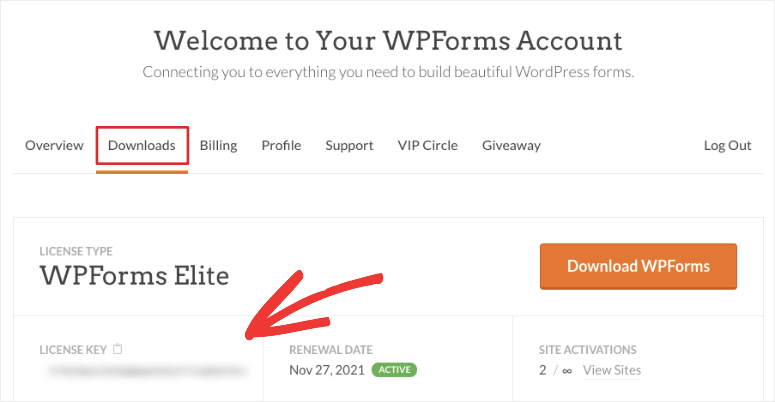Click the WPForms Elite license title
Screen dimensions: 775x402
[134, 275]
